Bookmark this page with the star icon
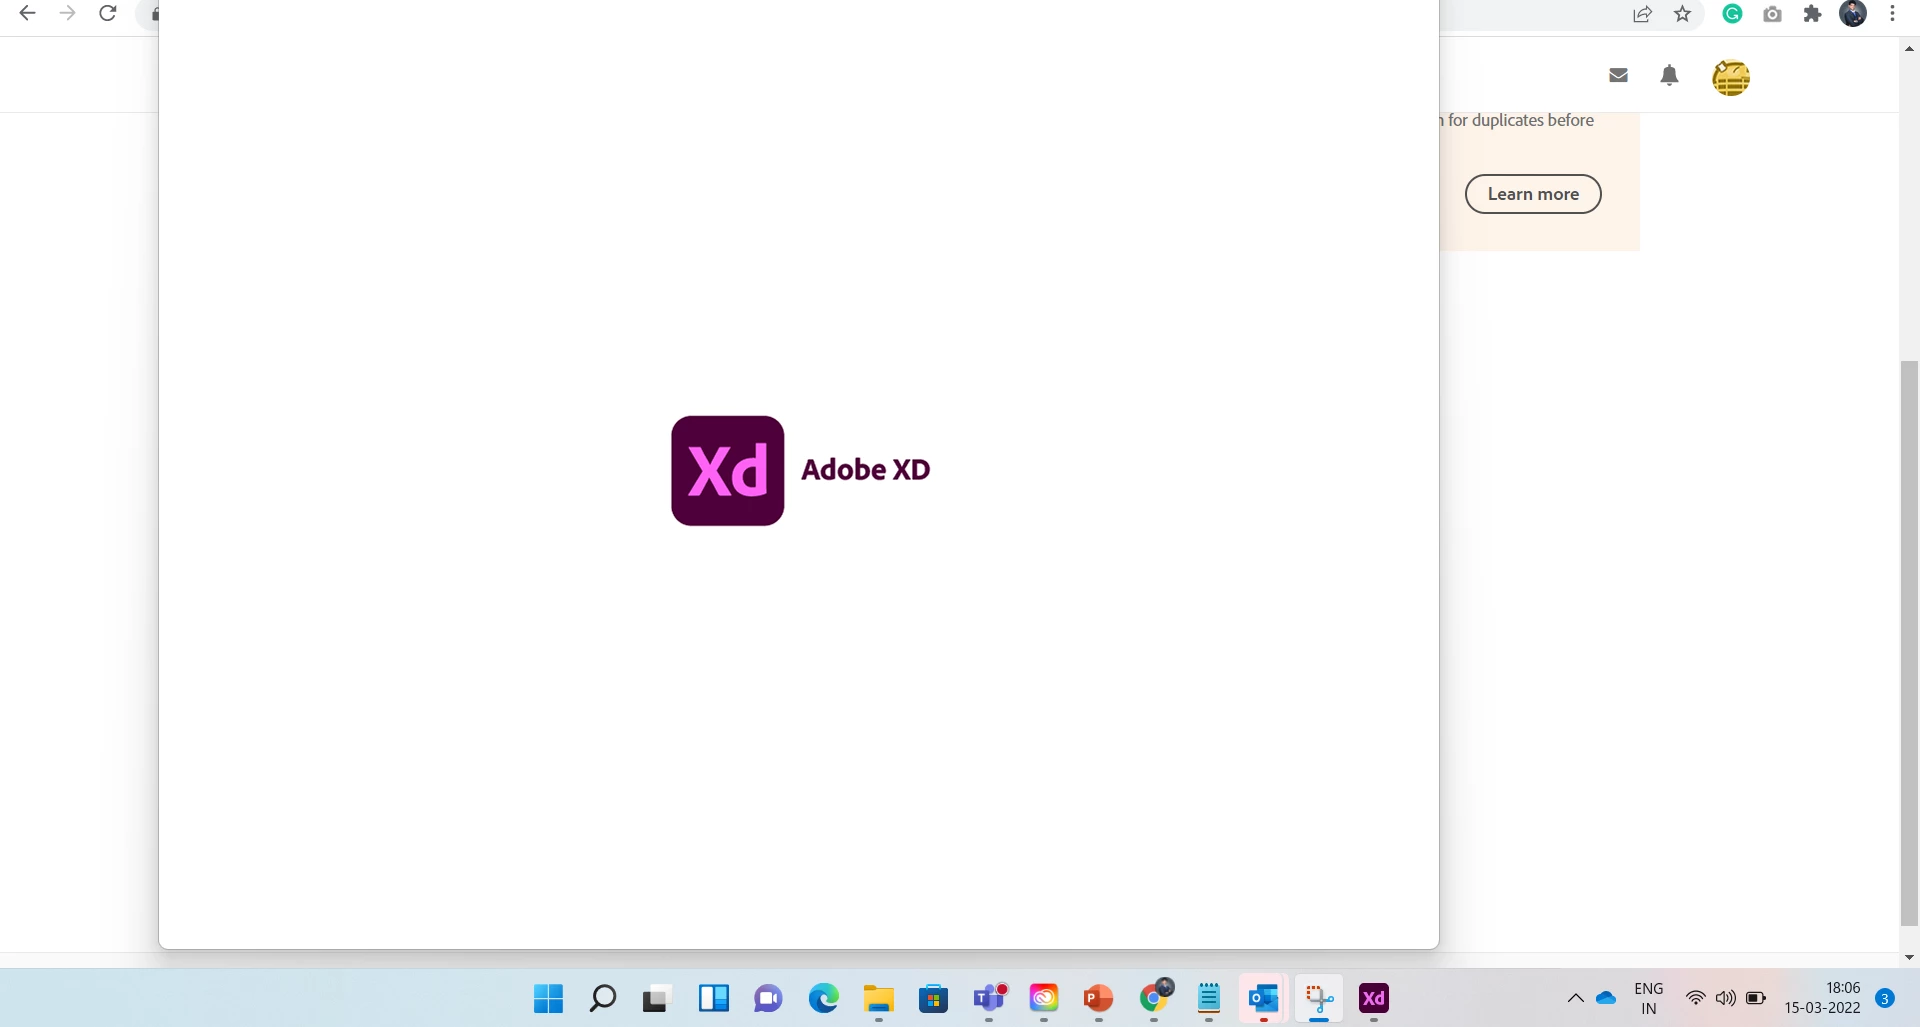This screenshot has width=1920, height=1027. coord(1683,14)
